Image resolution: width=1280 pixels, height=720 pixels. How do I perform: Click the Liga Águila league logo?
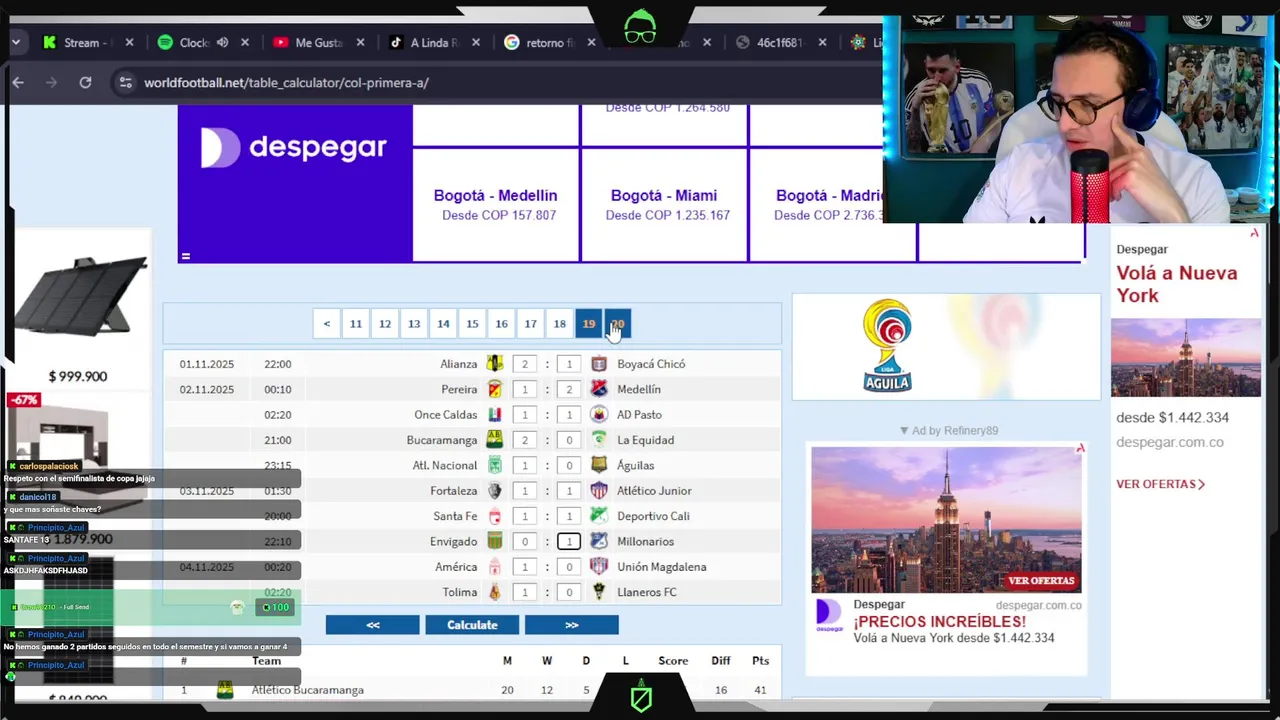887,346
